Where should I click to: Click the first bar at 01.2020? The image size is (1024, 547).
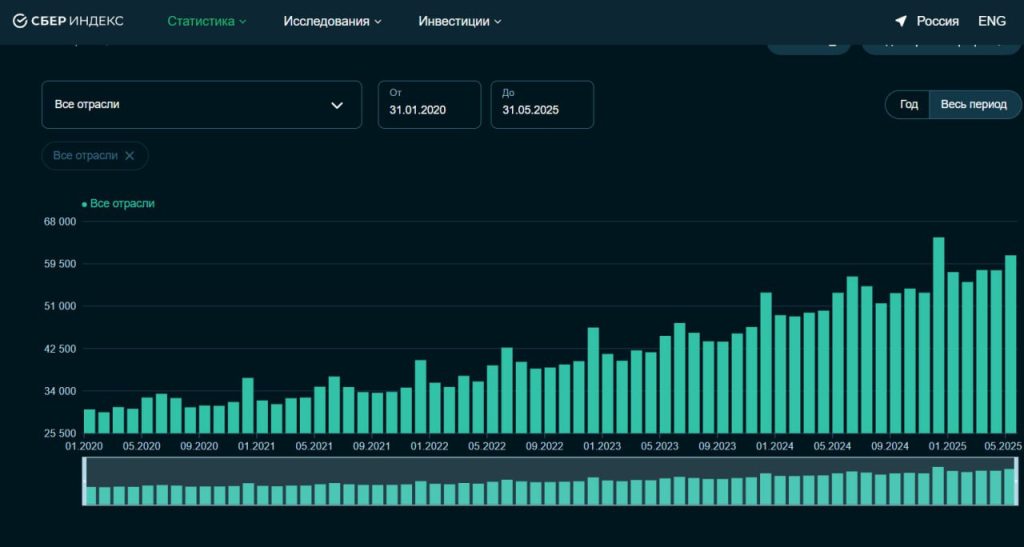point(90,421)
